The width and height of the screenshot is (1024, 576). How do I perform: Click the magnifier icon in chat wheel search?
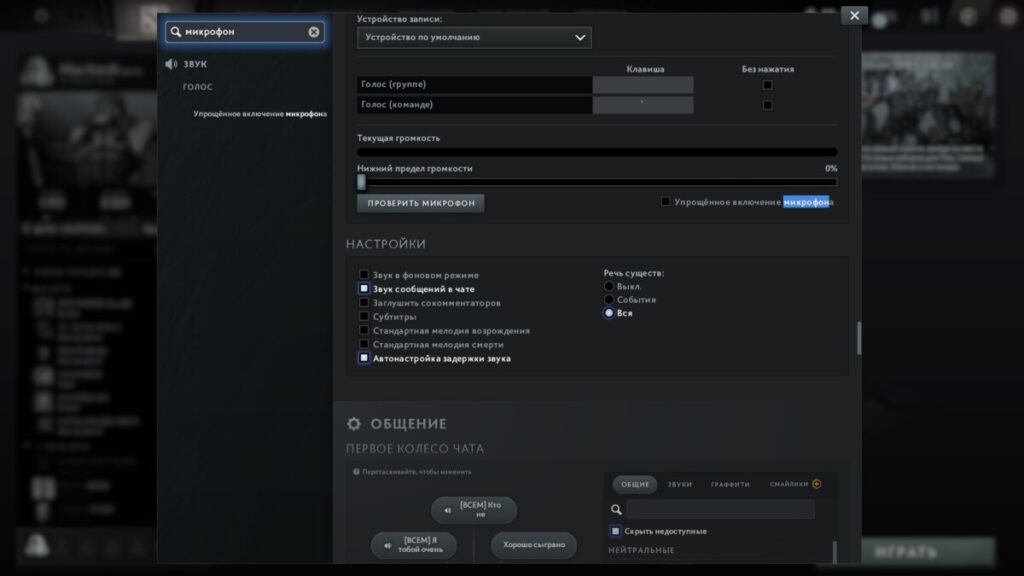point(617,509)
